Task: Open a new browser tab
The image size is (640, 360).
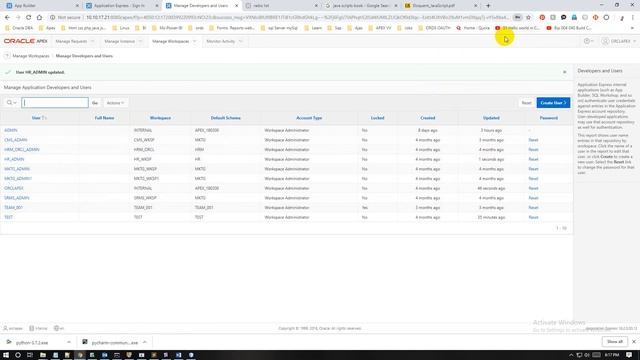Action: 488,6
